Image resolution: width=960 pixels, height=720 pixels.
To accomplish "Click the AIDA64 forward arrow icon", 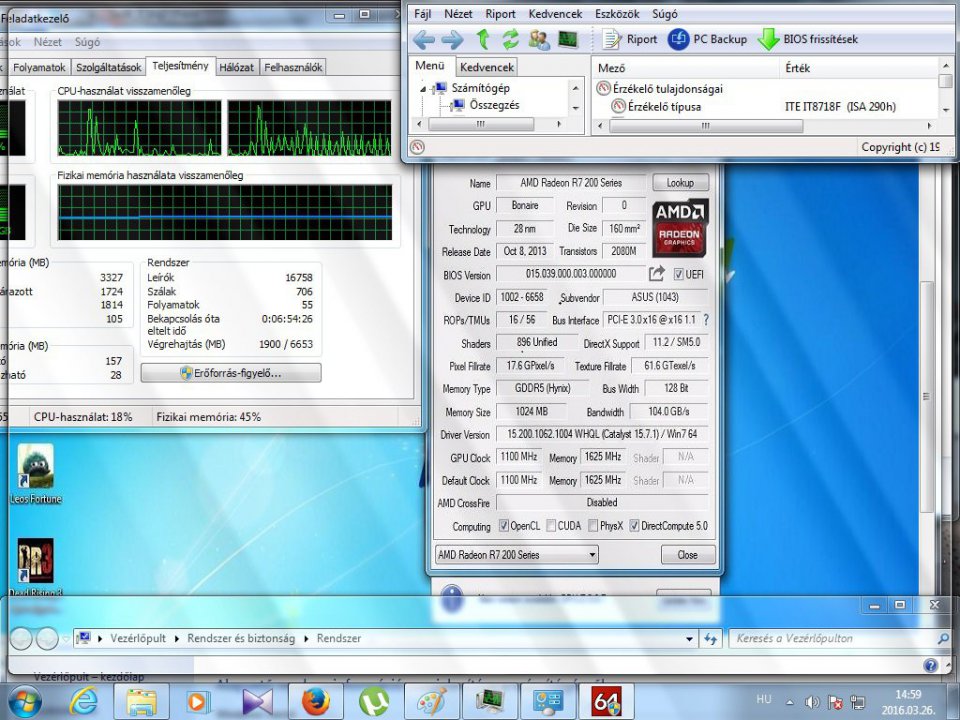I will click(452, 39).
